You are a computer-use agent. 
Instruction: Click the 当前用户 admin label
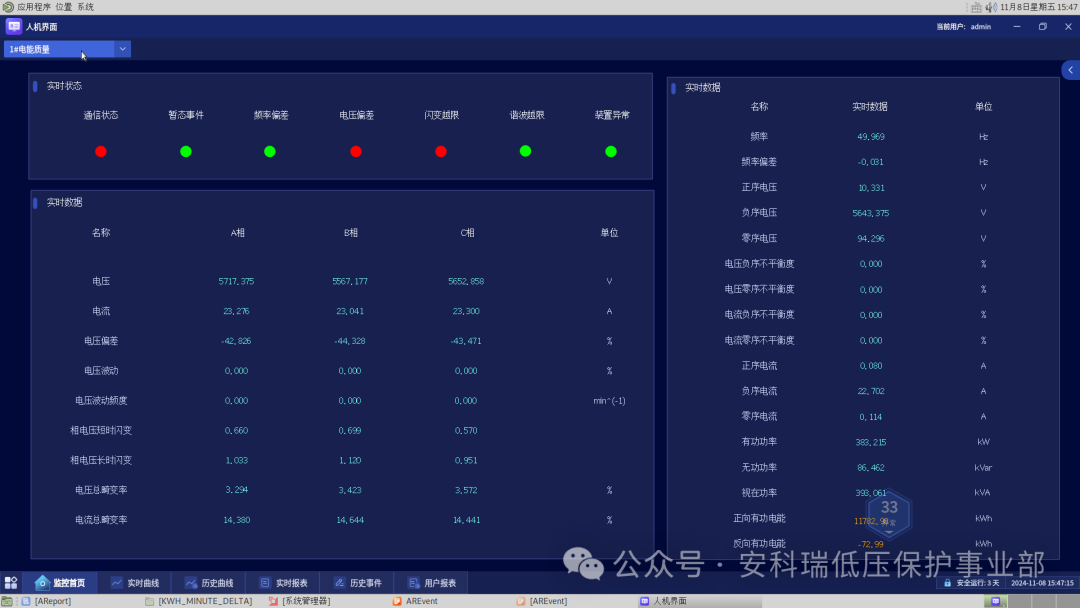click(964, 27)
